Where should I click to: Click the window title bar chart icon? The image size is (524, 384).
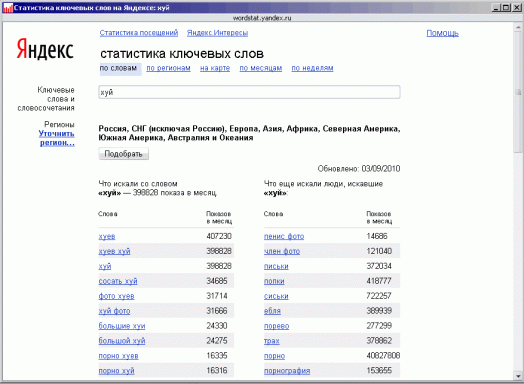(7, 7)
